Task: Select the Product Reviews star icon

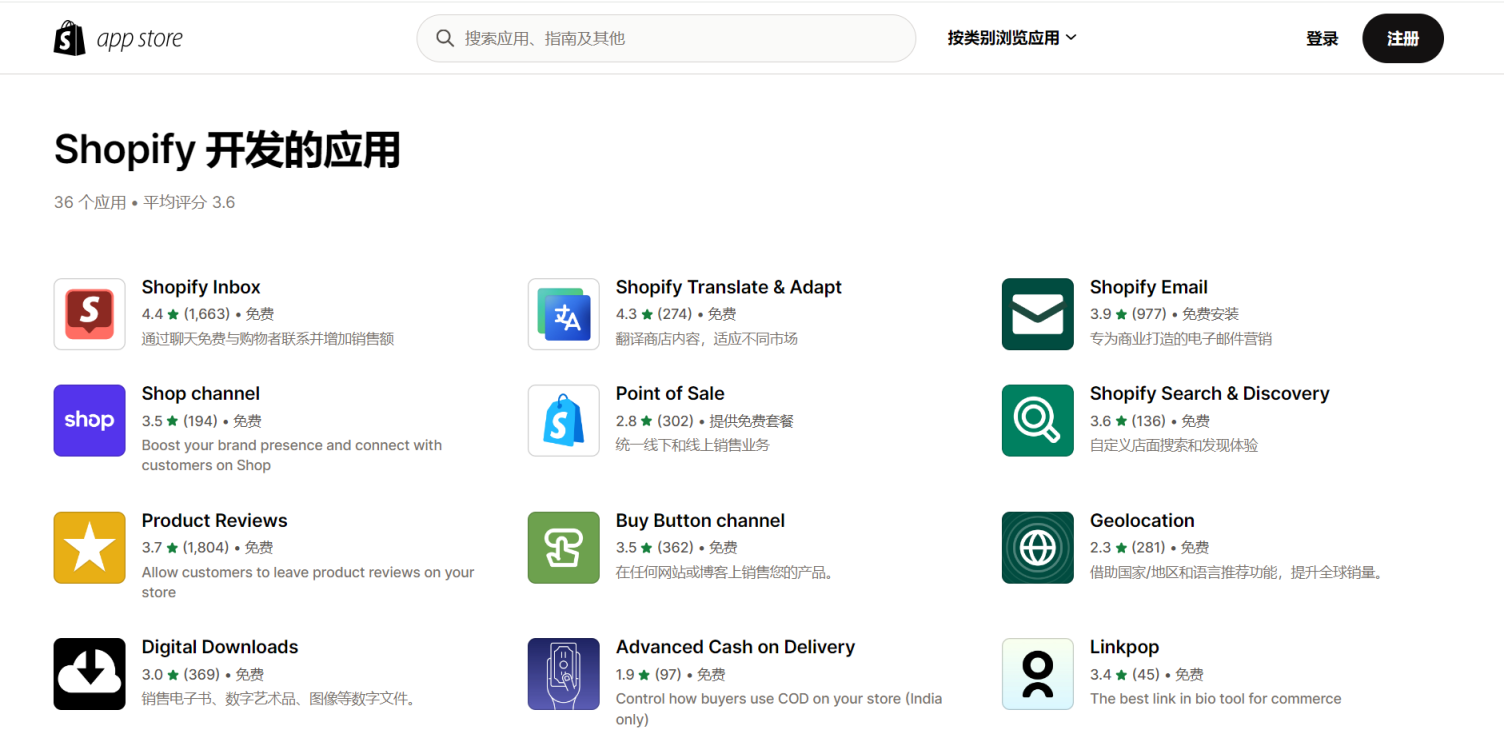Action: [x=89, y=547]
